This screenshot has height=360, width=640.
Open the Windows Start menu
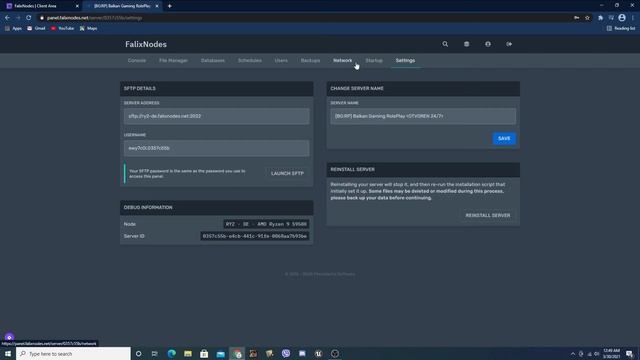tap(7, 353)
